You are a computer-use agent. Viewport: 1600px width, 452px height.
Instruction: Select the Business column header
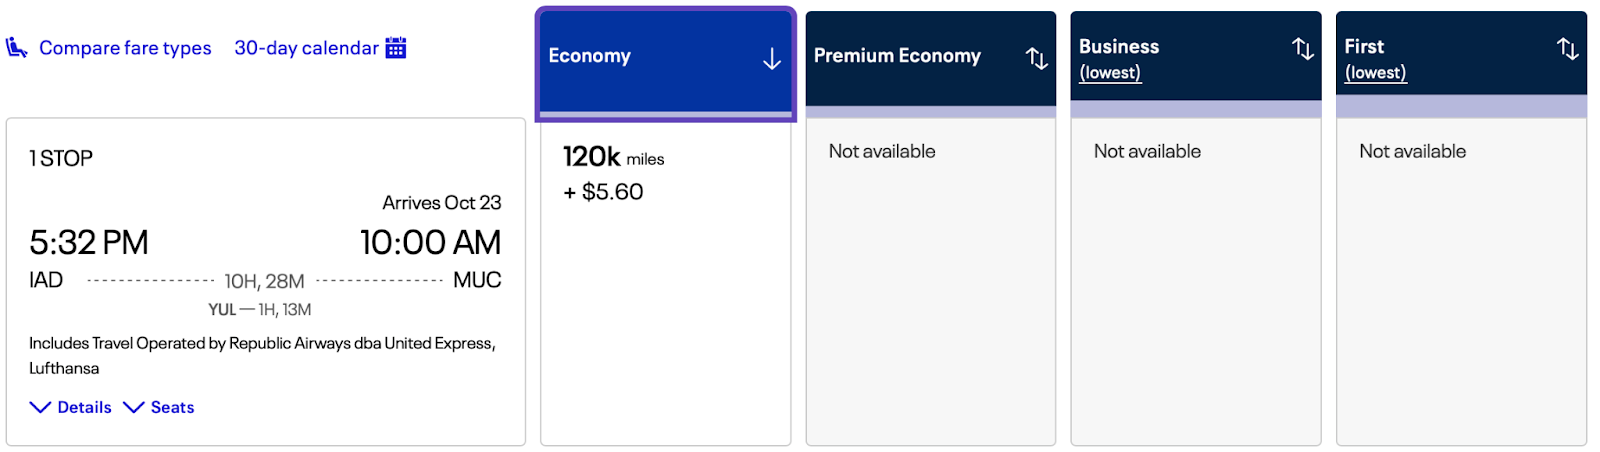1119,46
